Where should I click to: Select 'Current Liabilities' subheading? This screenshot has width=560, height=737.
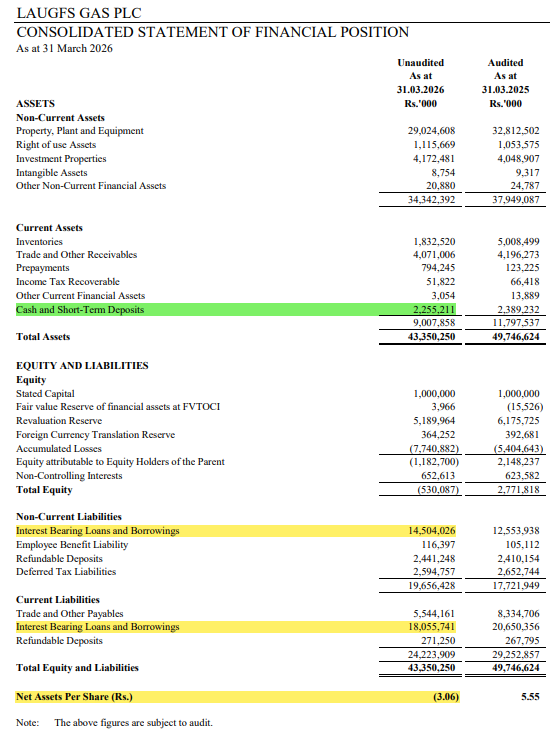[x=58, y=600]
